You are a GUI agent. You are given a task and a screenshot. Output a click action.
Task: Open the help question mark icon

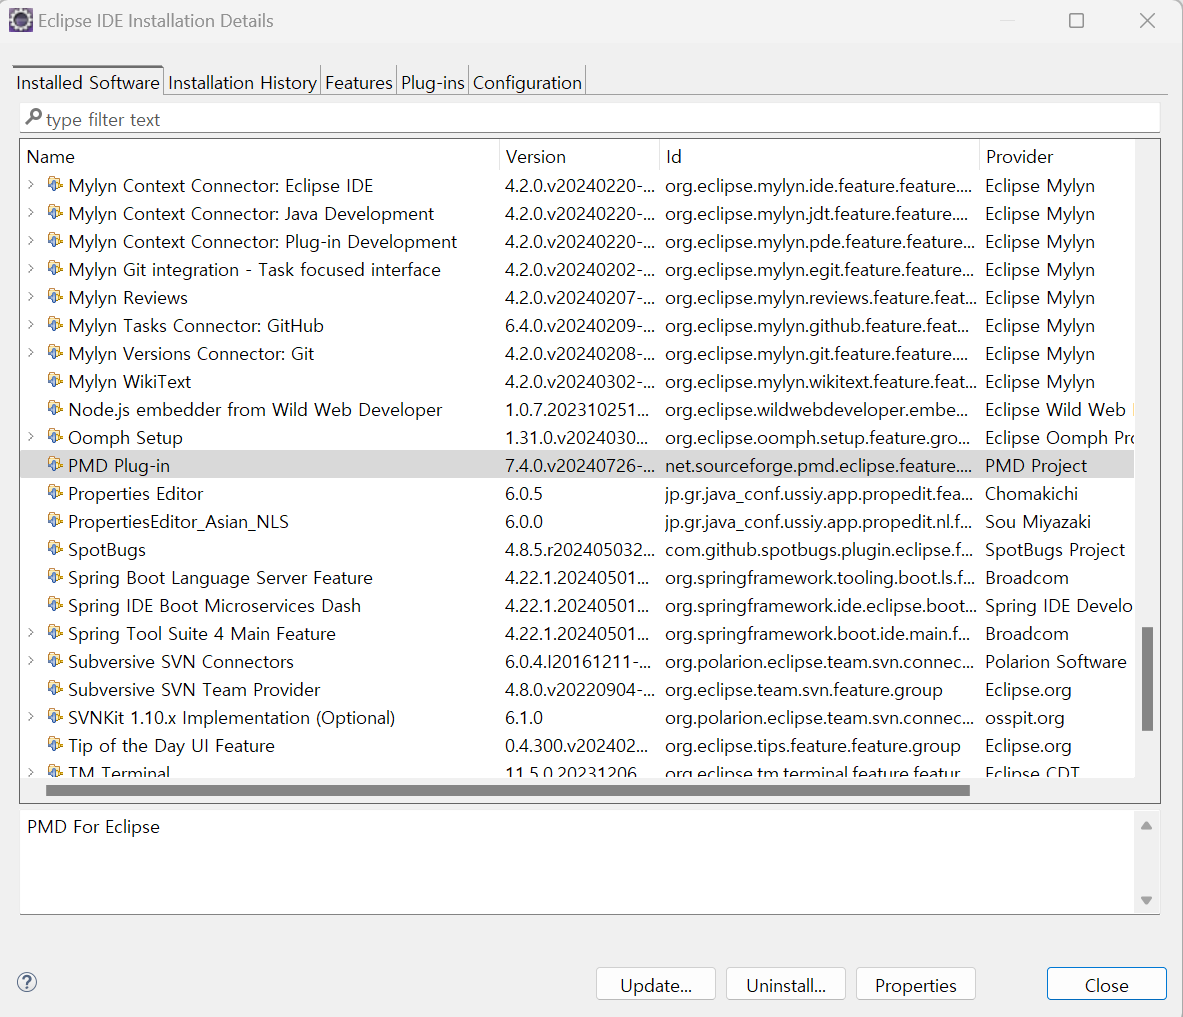click(x=28, y=982)
